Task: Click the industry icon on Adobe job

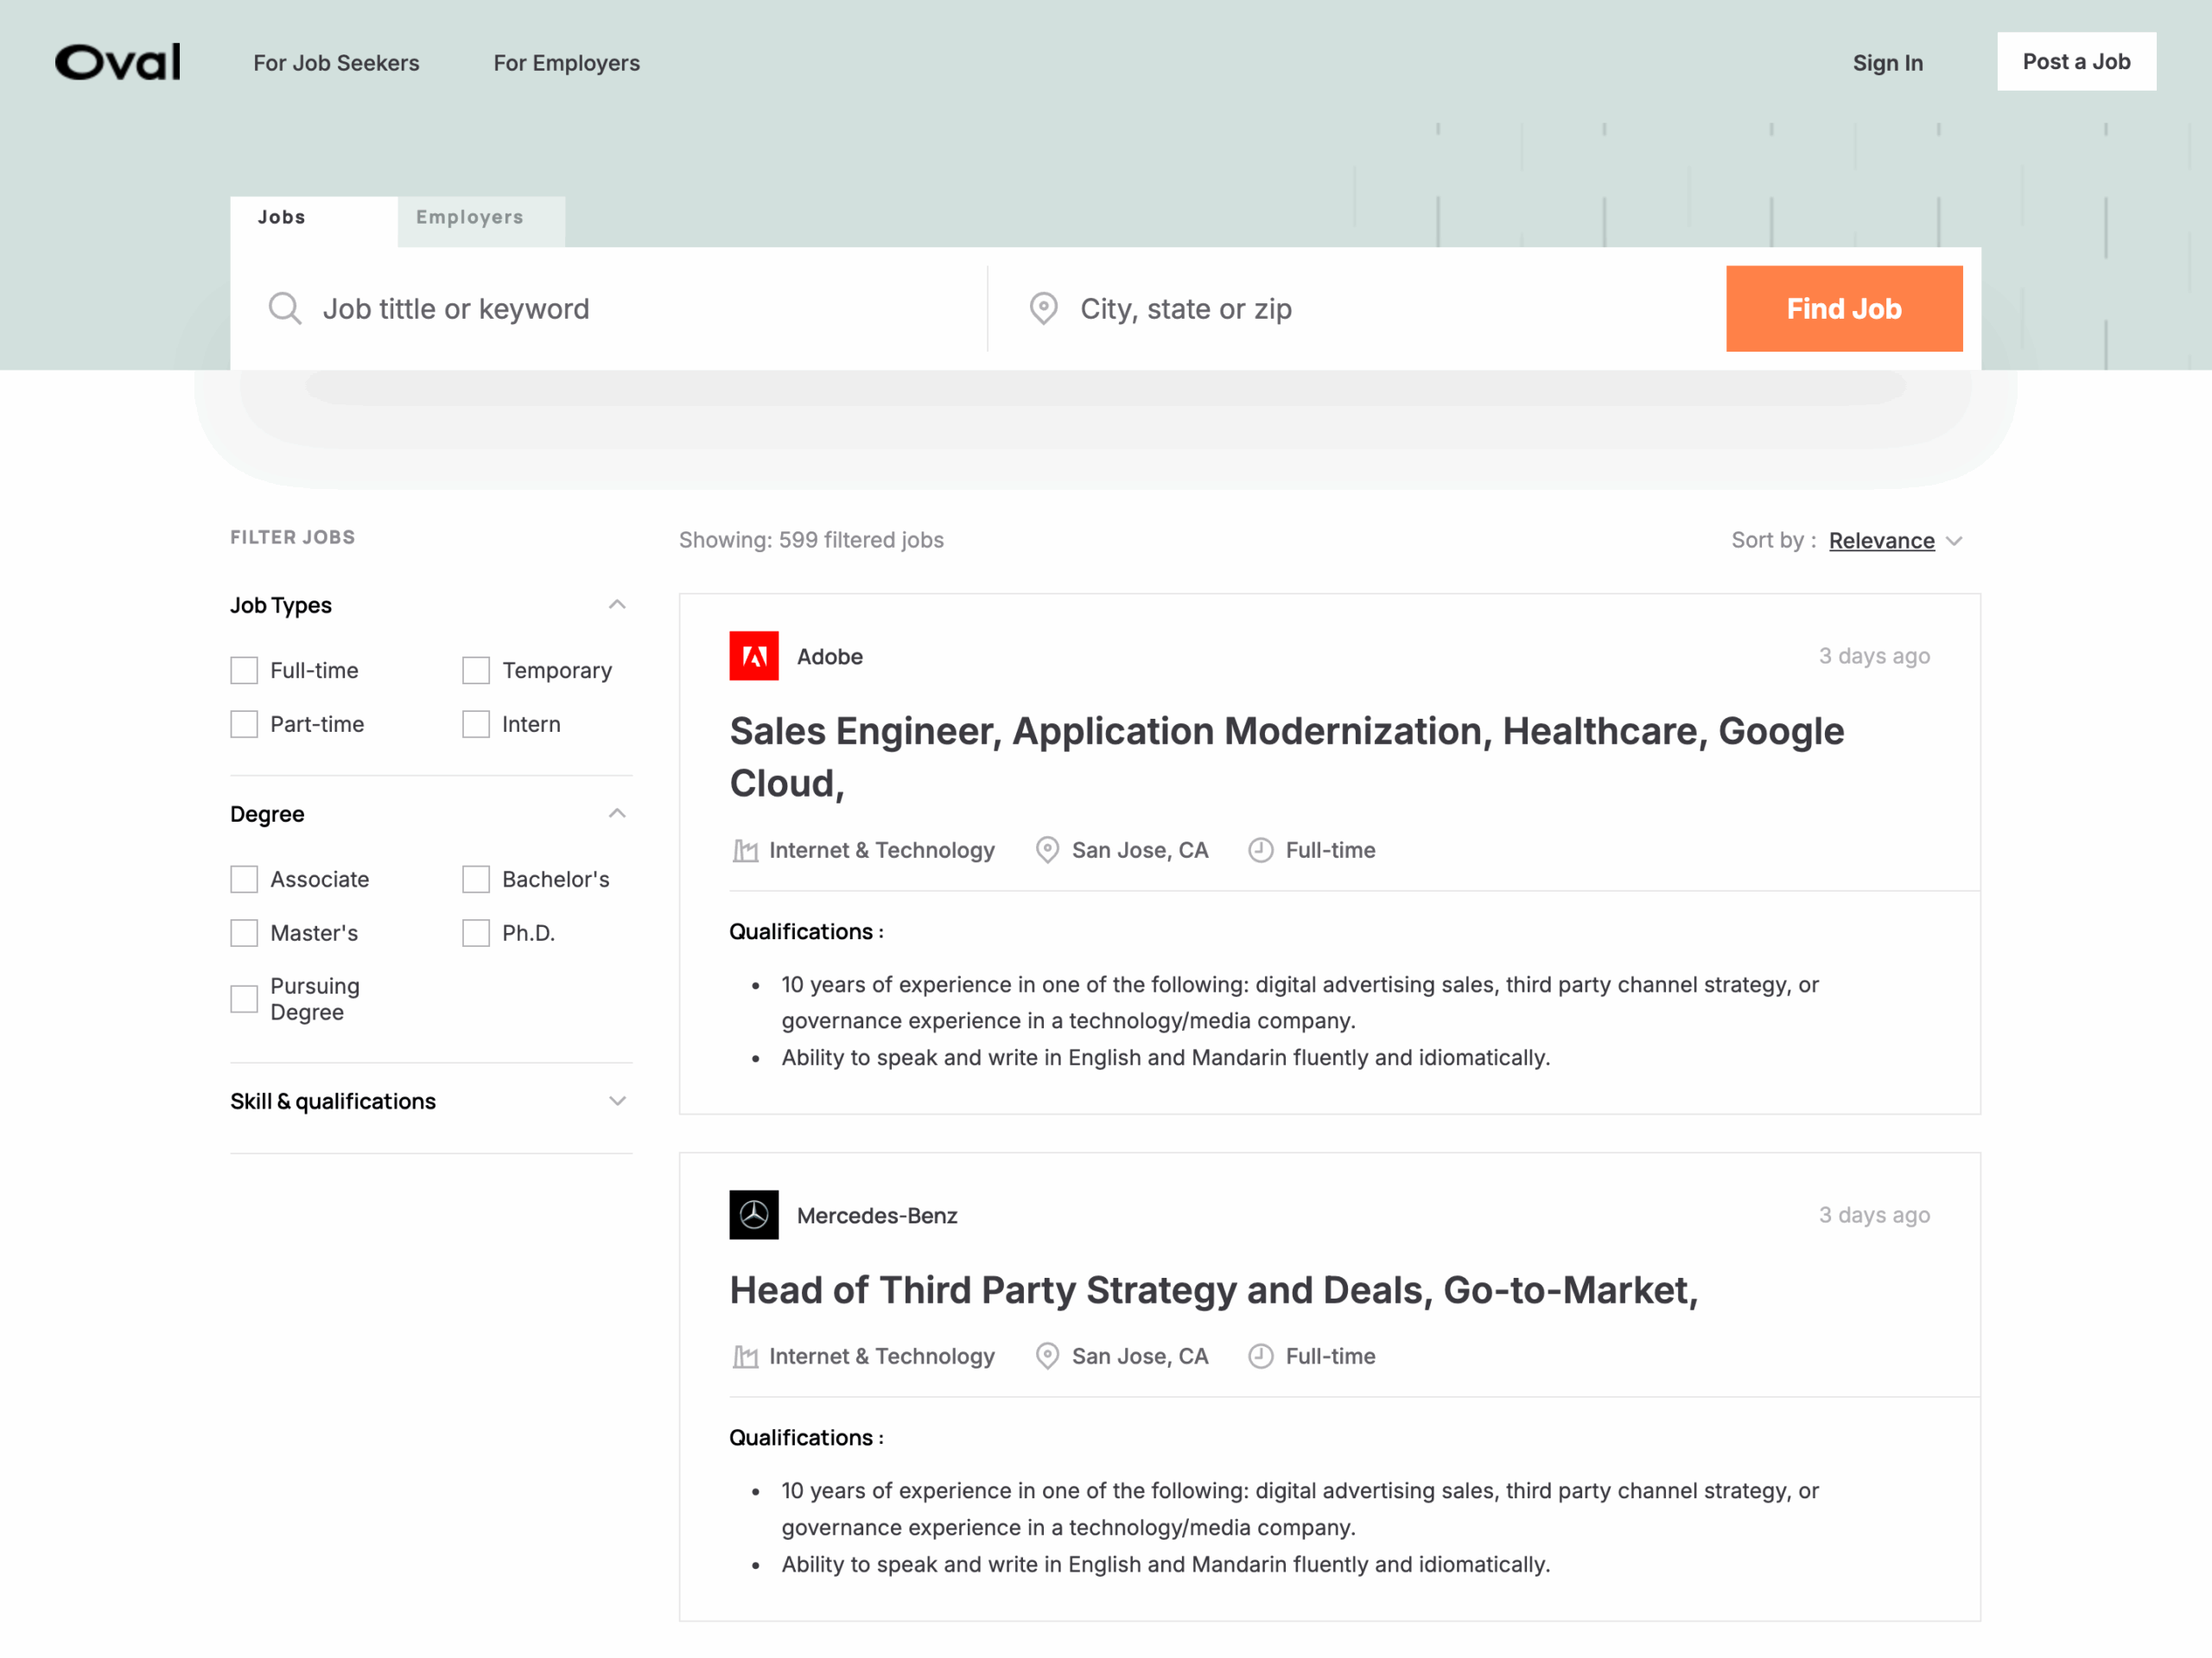Action: click(745, 850)
